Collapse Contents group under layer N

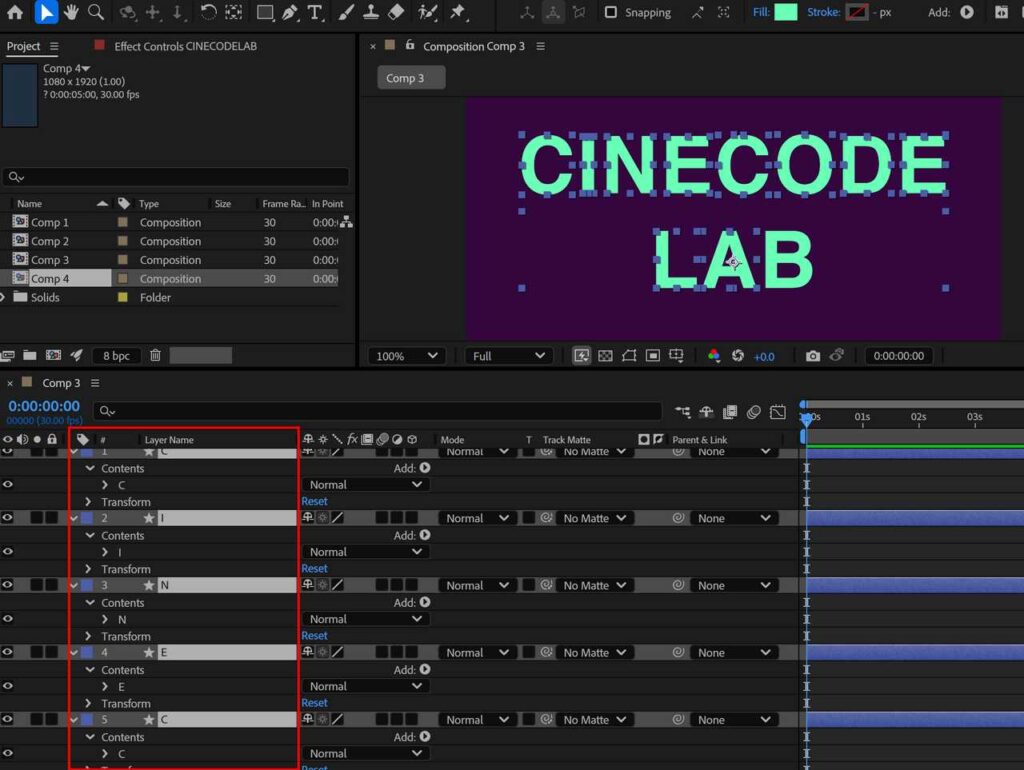pos(90,602)
